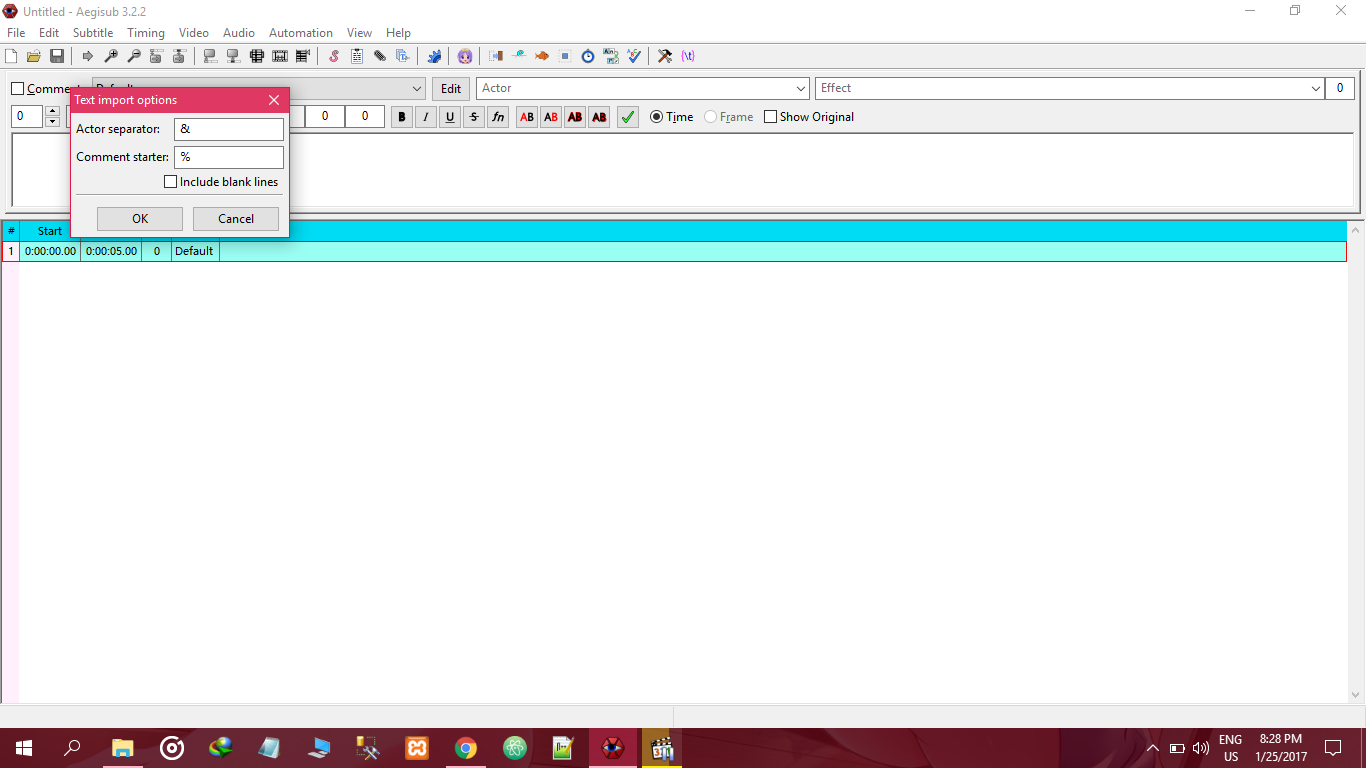1366x768 pixels.
Task: Open script Properties clipboard icon
Action: point(357,56)
